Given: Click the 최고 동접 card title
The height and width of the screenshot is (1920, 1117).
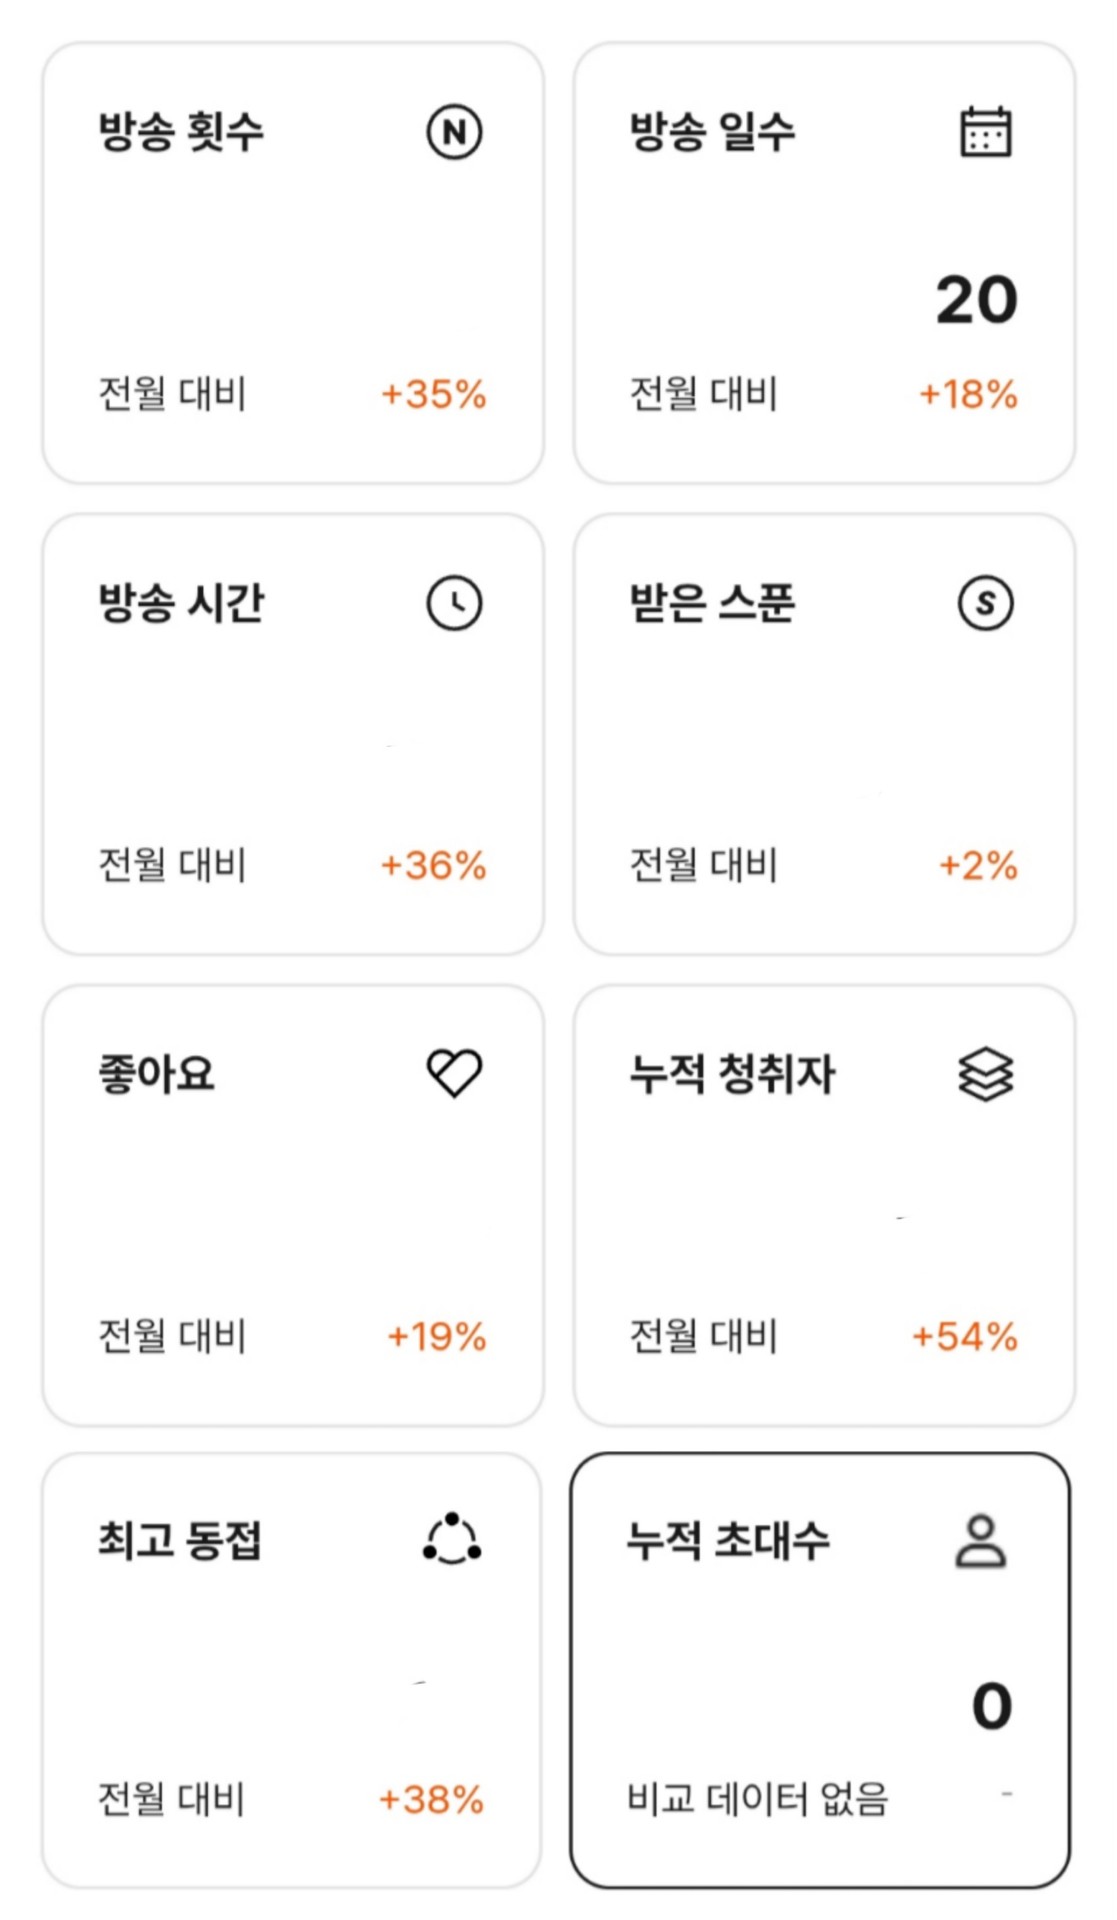Looking at the screenshot, I should tap(180, 1540).
